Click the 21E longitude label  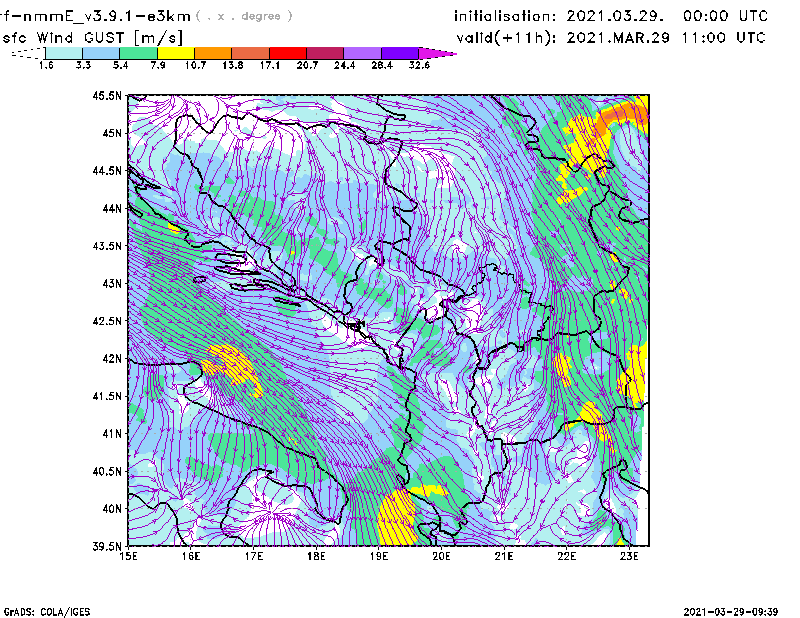point(504,556)
